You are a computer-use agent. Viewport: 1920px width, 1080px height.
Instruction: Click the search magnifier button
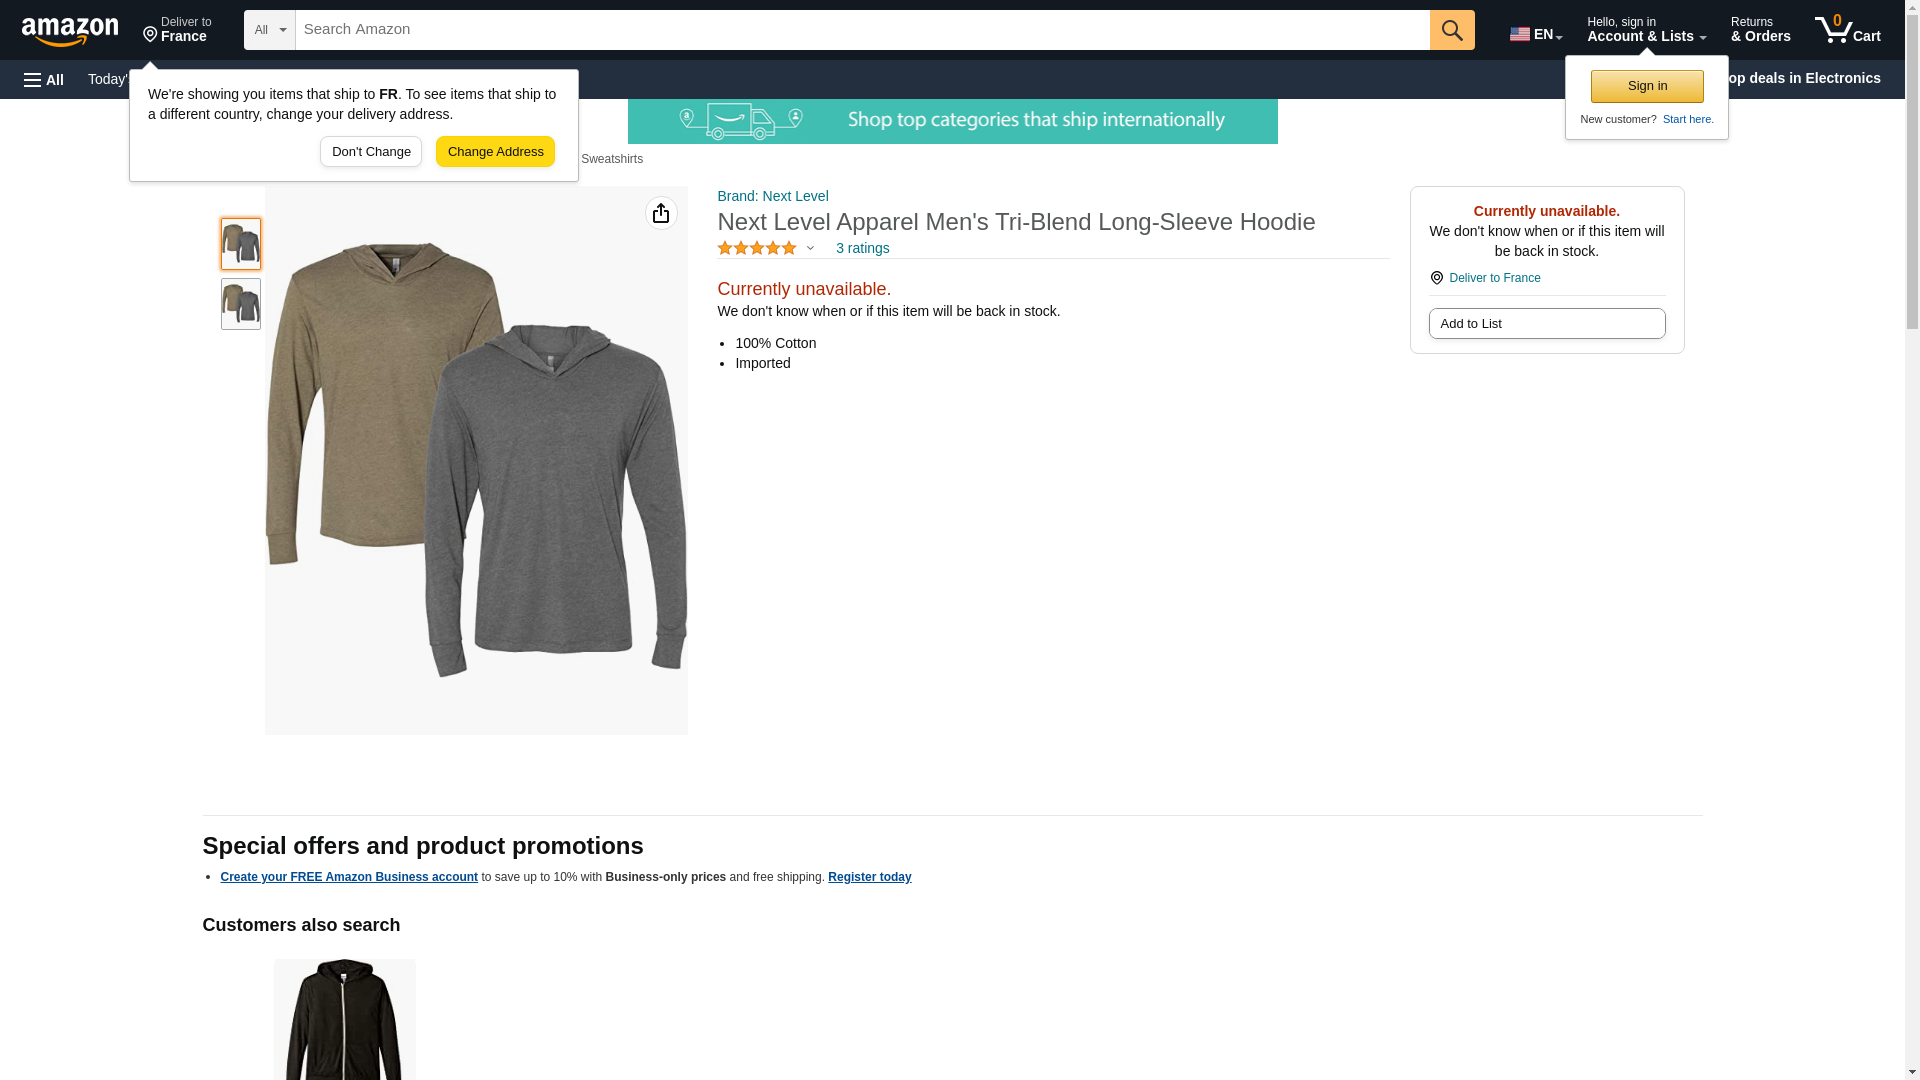[x=1451, y=30]
